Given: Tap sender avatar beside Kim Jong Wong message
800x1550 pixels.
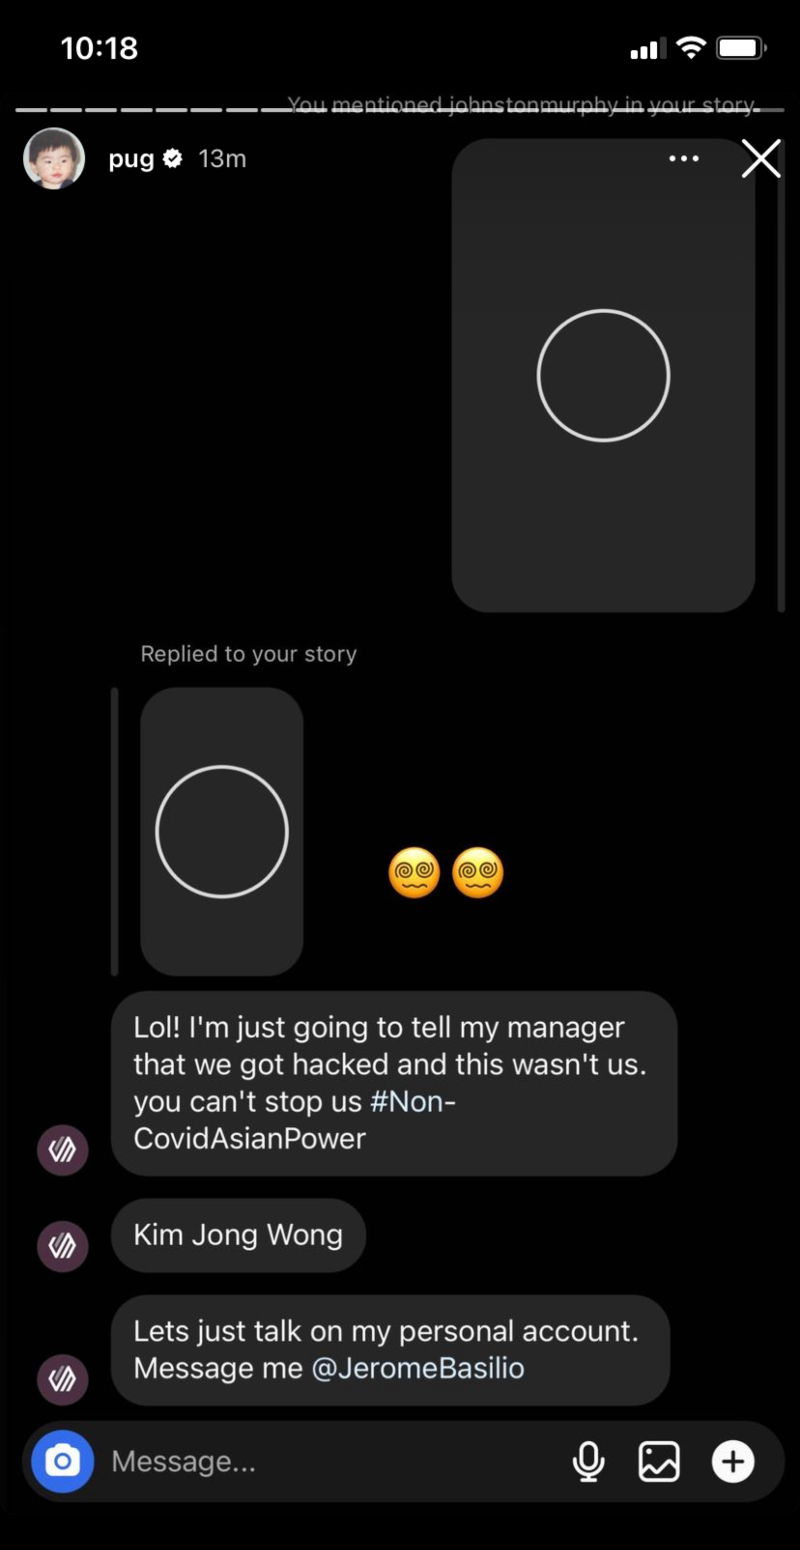Looking at the screenshot, I should coord(63,1247).
